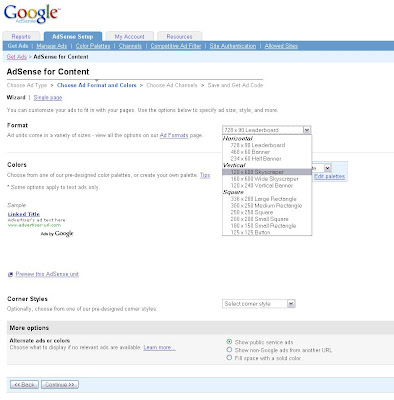Click the Save and Get Ad Code step
The image size is (394, 400).
pos(235,85)
